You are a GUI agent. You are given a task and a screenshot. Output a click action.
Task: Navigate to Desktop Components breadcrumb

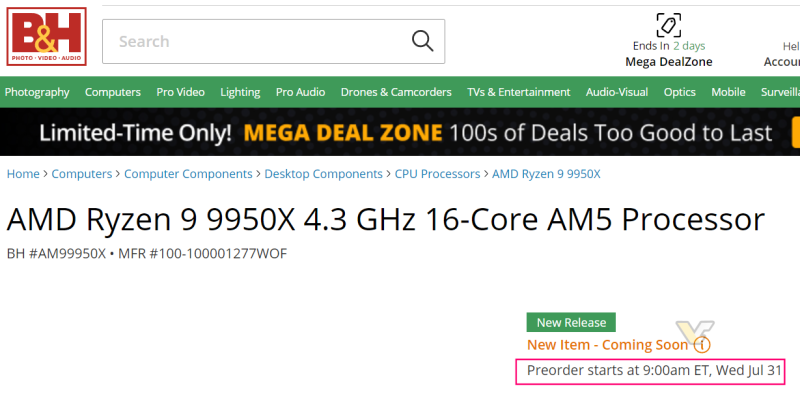(x=323, y=174)
